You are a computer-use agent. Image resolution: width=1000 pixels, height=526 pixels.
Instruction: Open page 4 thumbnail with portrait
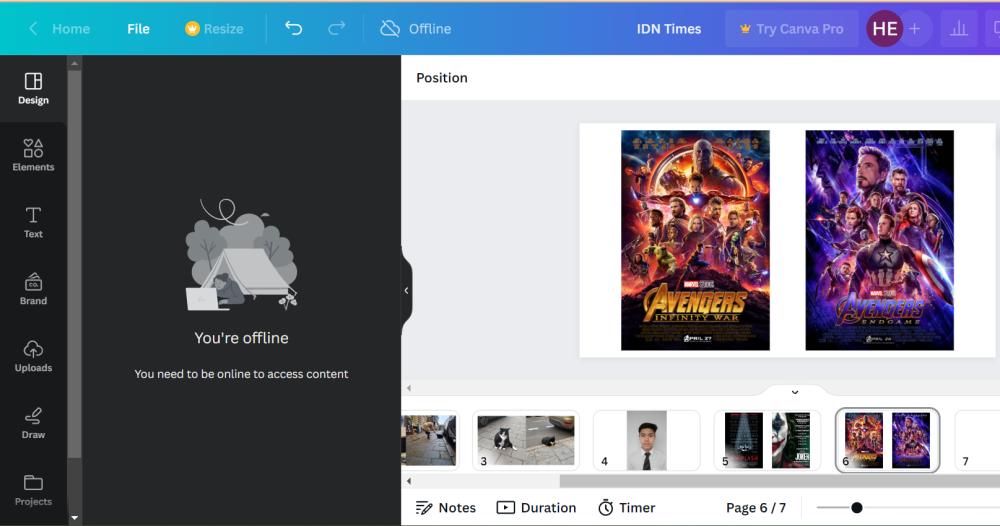[x=647, y=441]
